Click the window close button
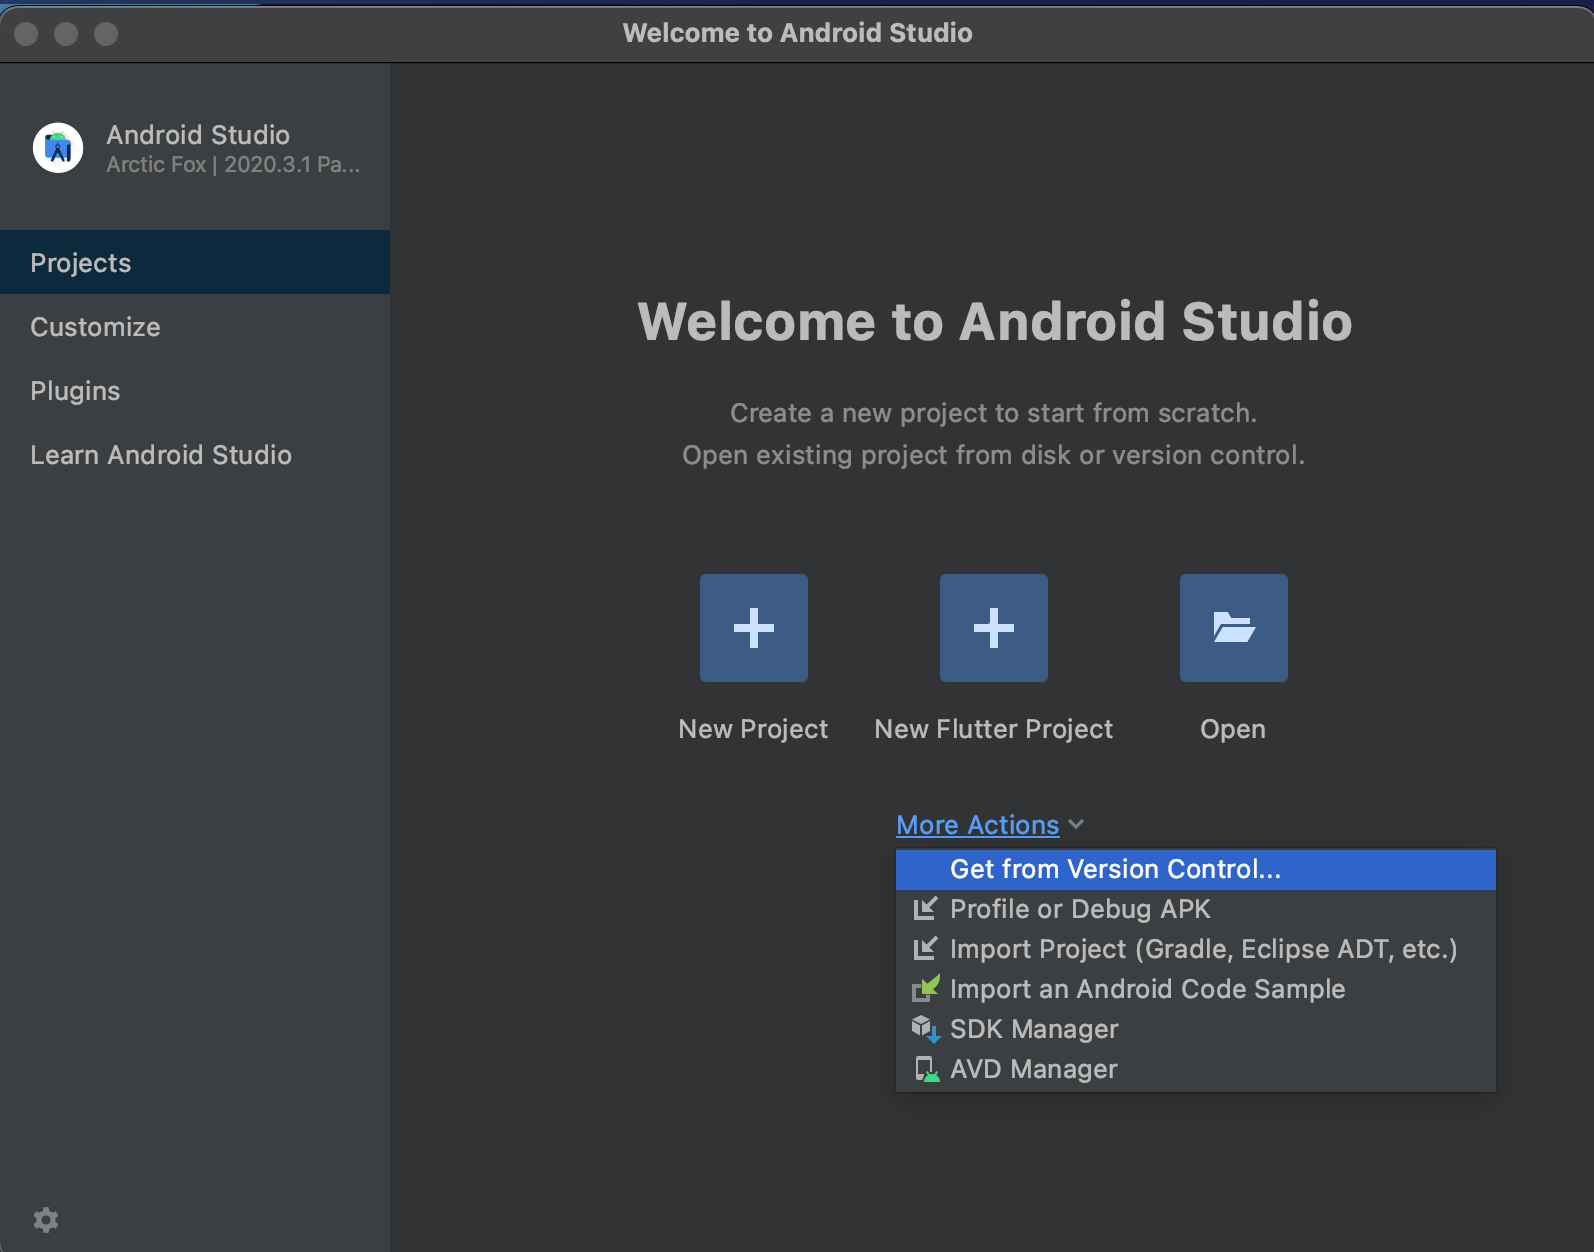This screenshot has height=1252, width=1594. click(27, 34)
